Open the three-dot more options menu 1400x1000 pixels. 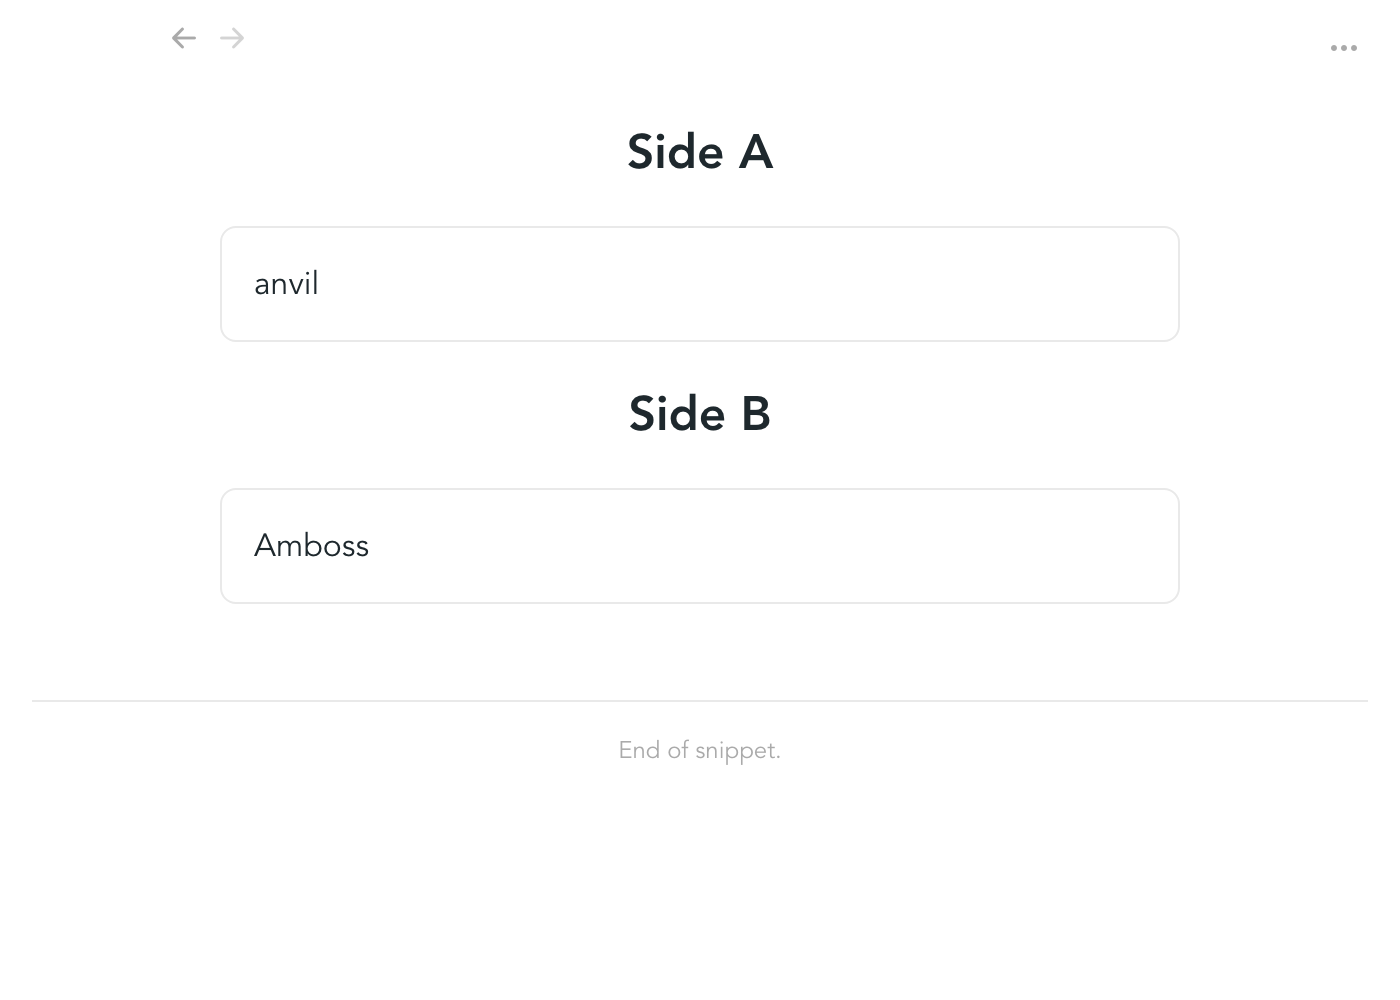1343,48
